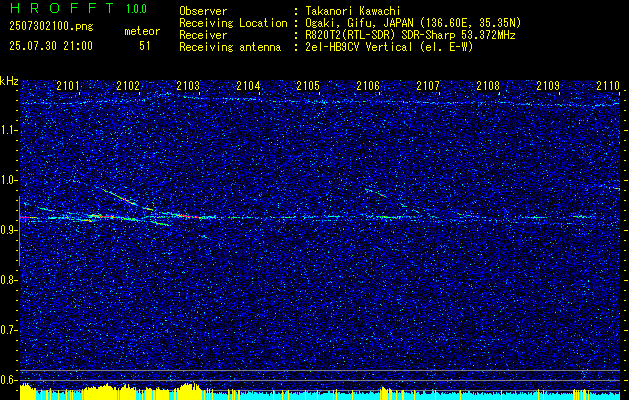Click the 'meteor' count label
Screen dimensions: 629x400
click(142, 31)
